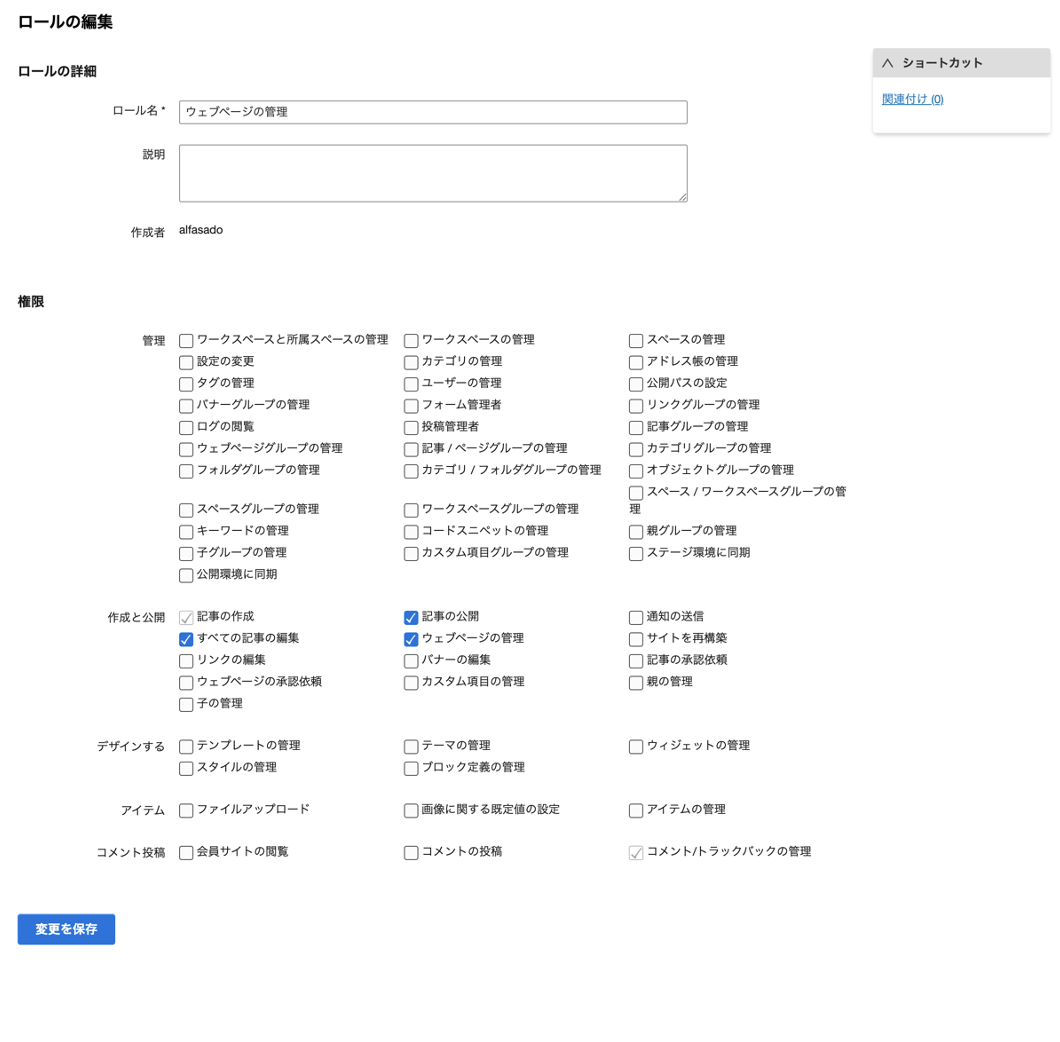
Task: Uncheck すべての記事の編集 permission
Action: click(x=186, y=639)
